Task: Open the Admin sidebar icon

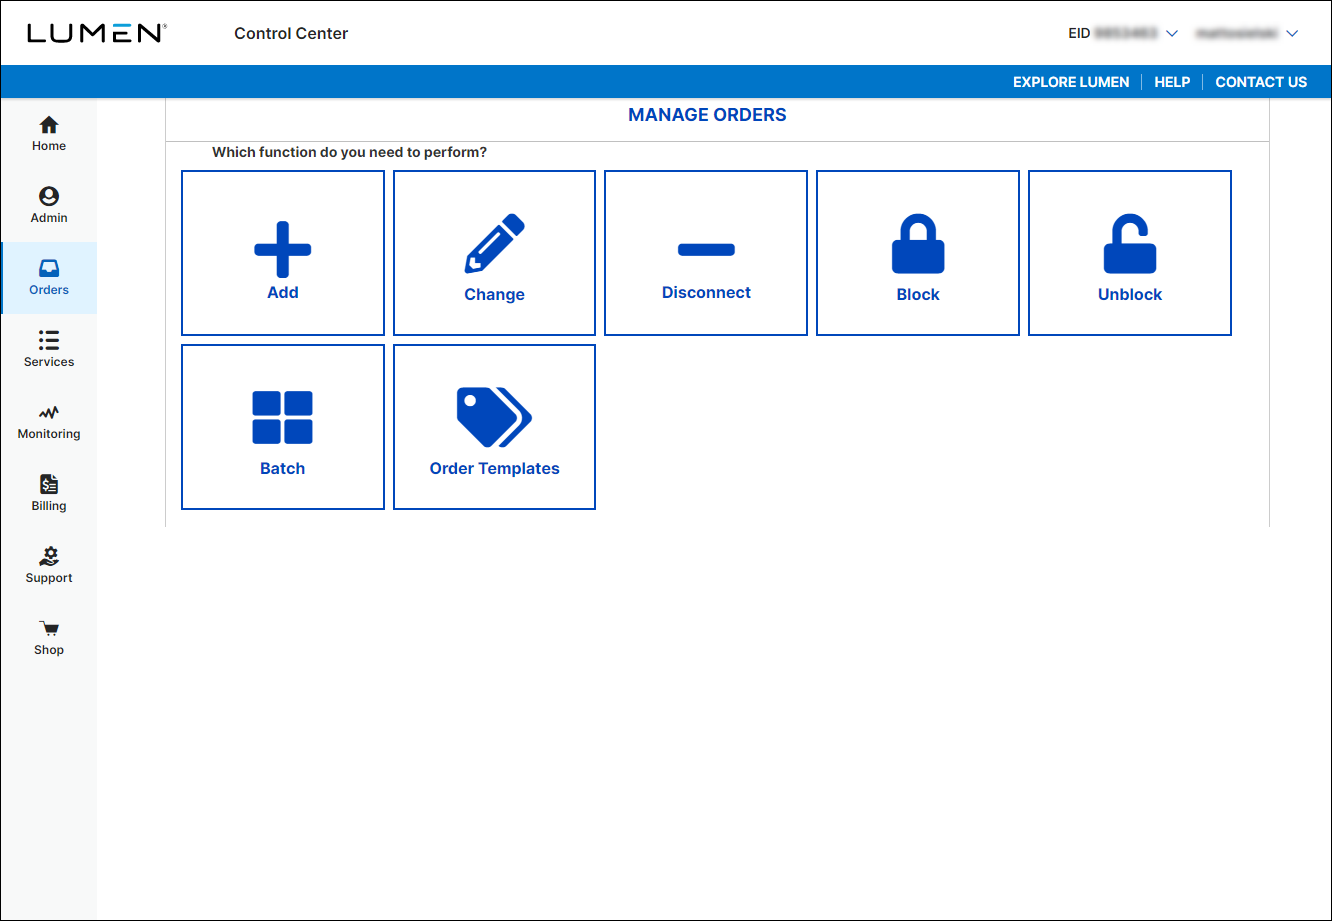Action: tap(49, 196)
